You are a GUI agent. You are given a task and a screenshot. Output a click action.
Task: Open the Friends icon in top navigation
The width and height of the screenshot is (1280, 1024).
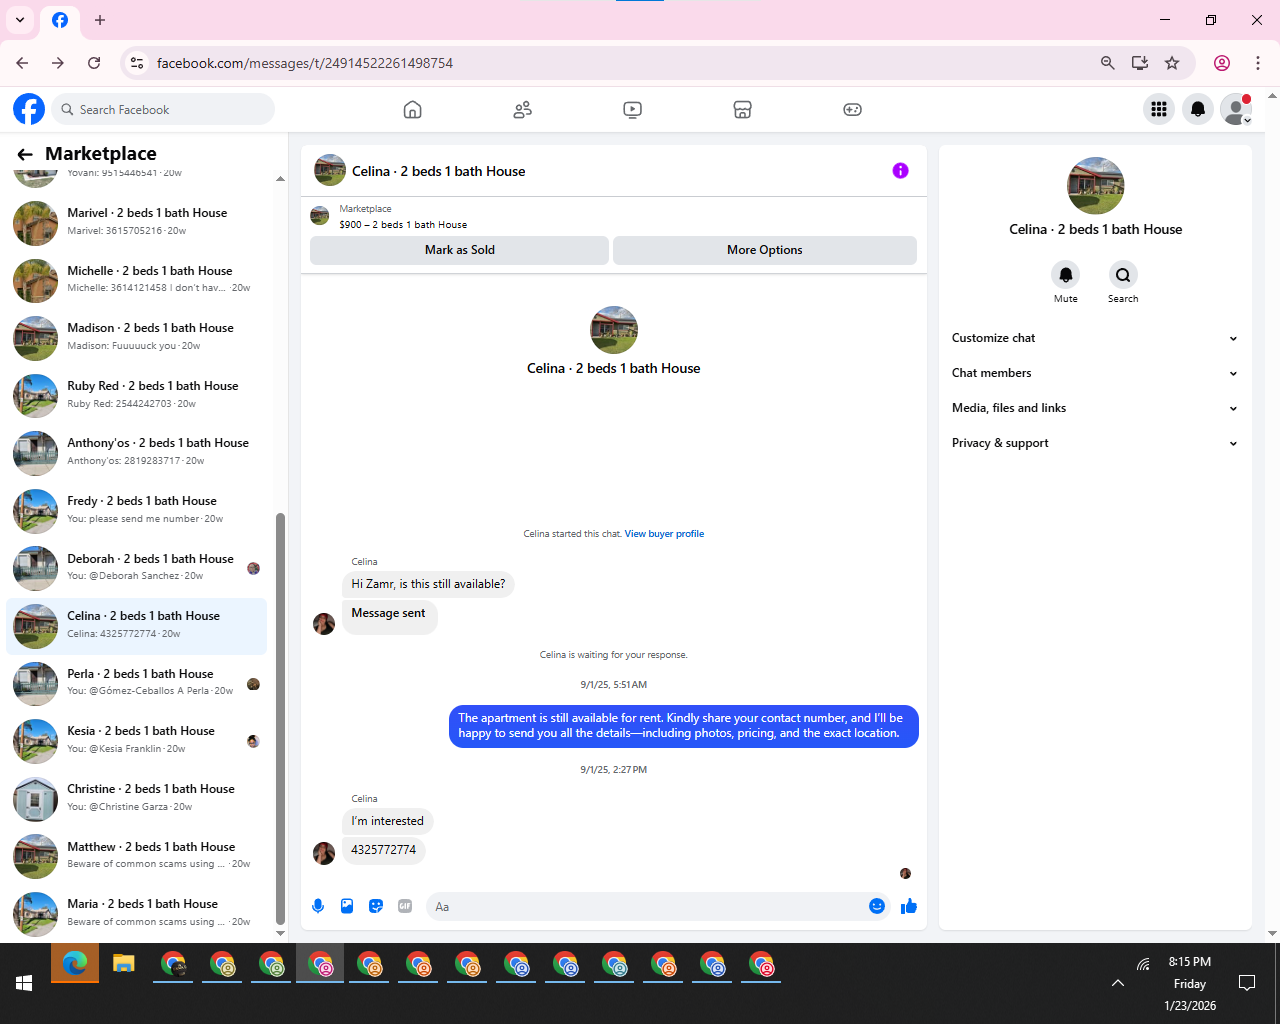click(x=522, y=110)
